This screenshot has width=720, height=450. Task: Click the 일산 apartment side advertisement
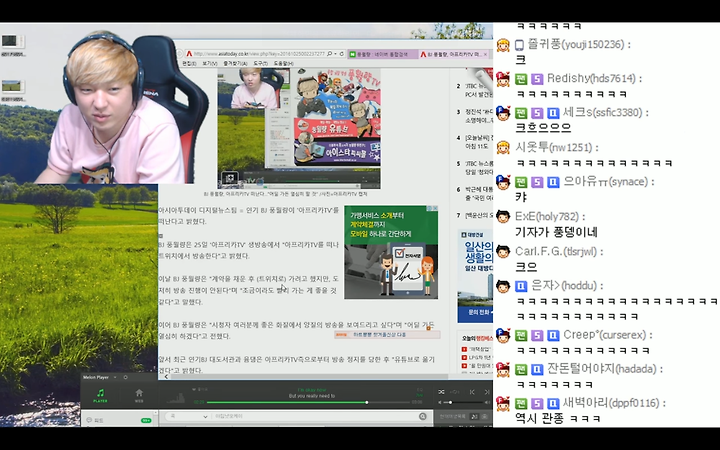(x=475, y=276)
